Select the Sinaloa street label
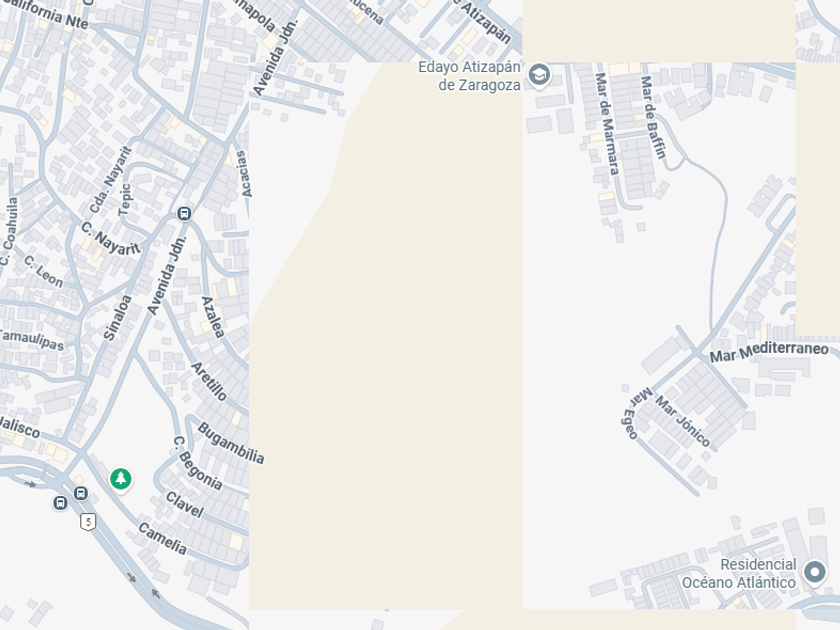 tap(117, 318)
